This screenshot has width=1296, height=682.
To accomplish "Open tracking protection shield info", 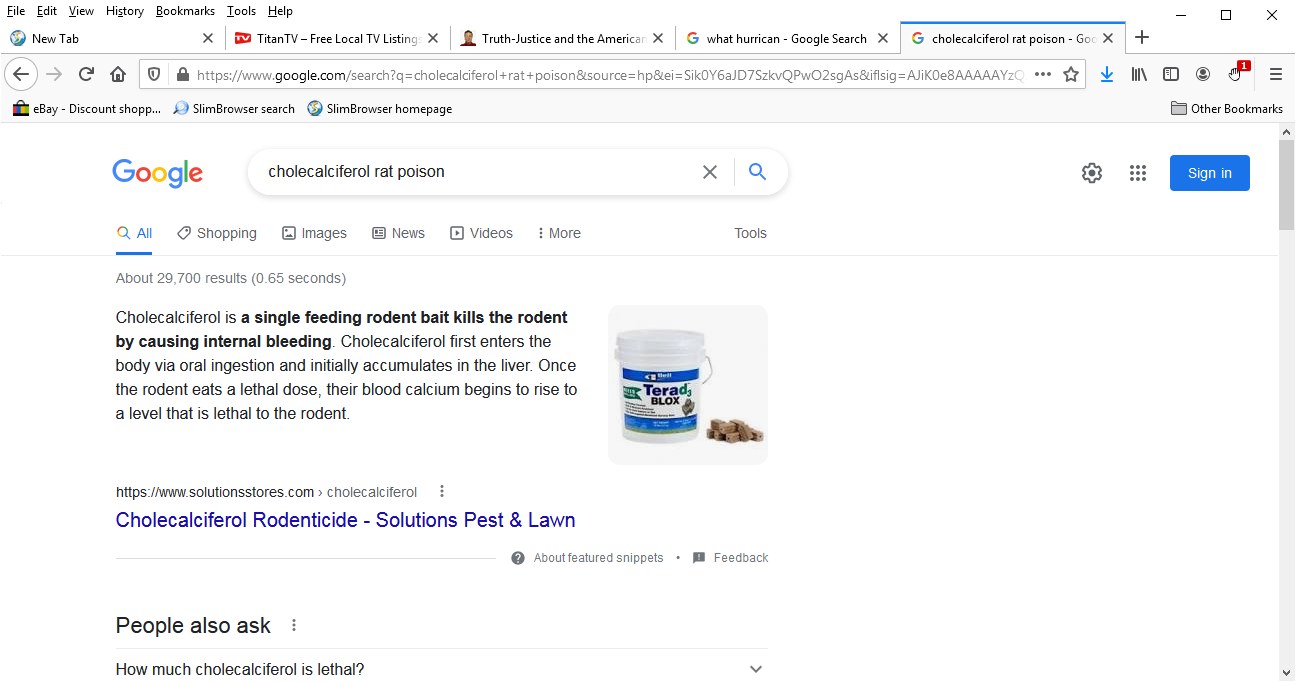I will click(x=154, y=74).
